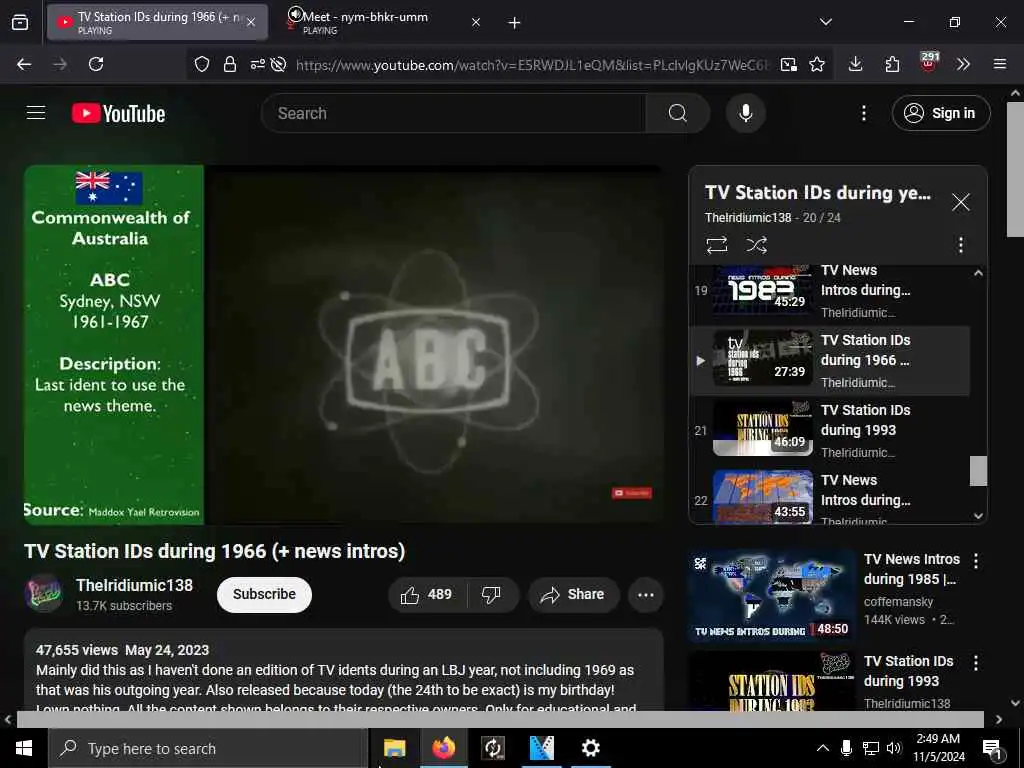The width and height of the screenshot is (1024, 768).
Task: Open recommended TV Station IDs during 1993 title
Action: click(x=908, y=671)
